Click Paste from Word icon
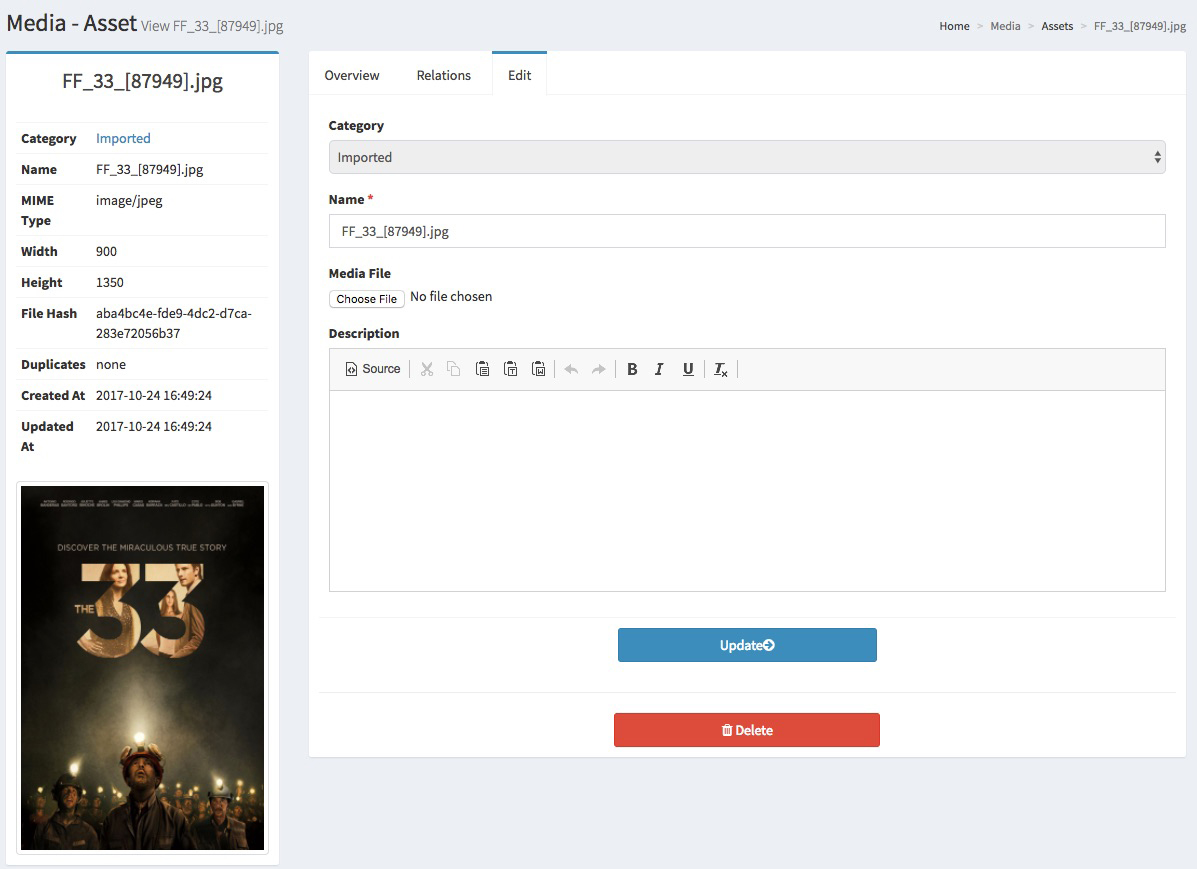1197x869 pixels. (539, 369)
